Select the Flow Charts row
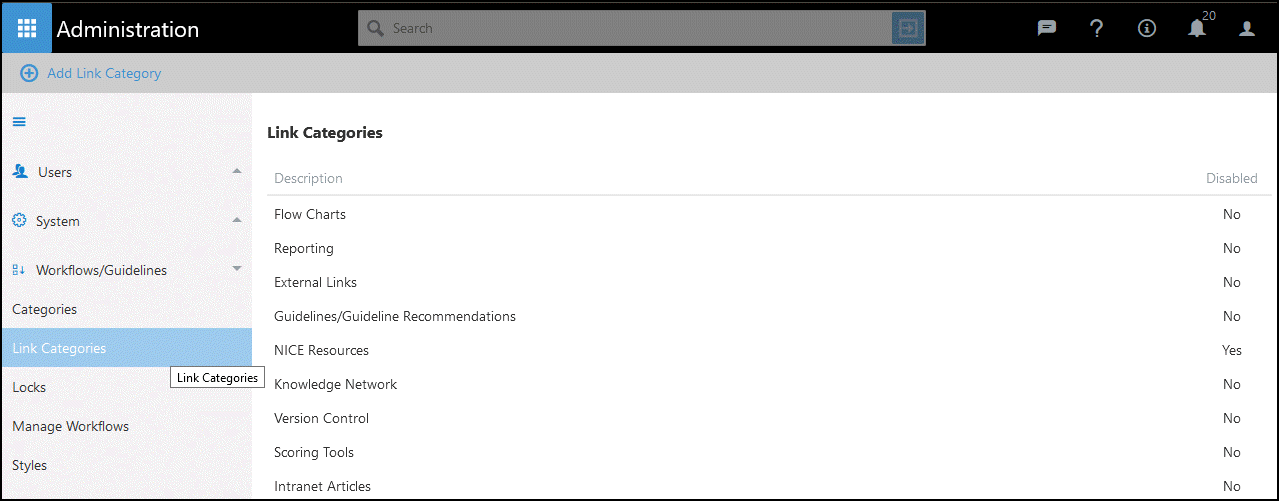Screen dimensions: 1279x501 click(x=310, y=214)
